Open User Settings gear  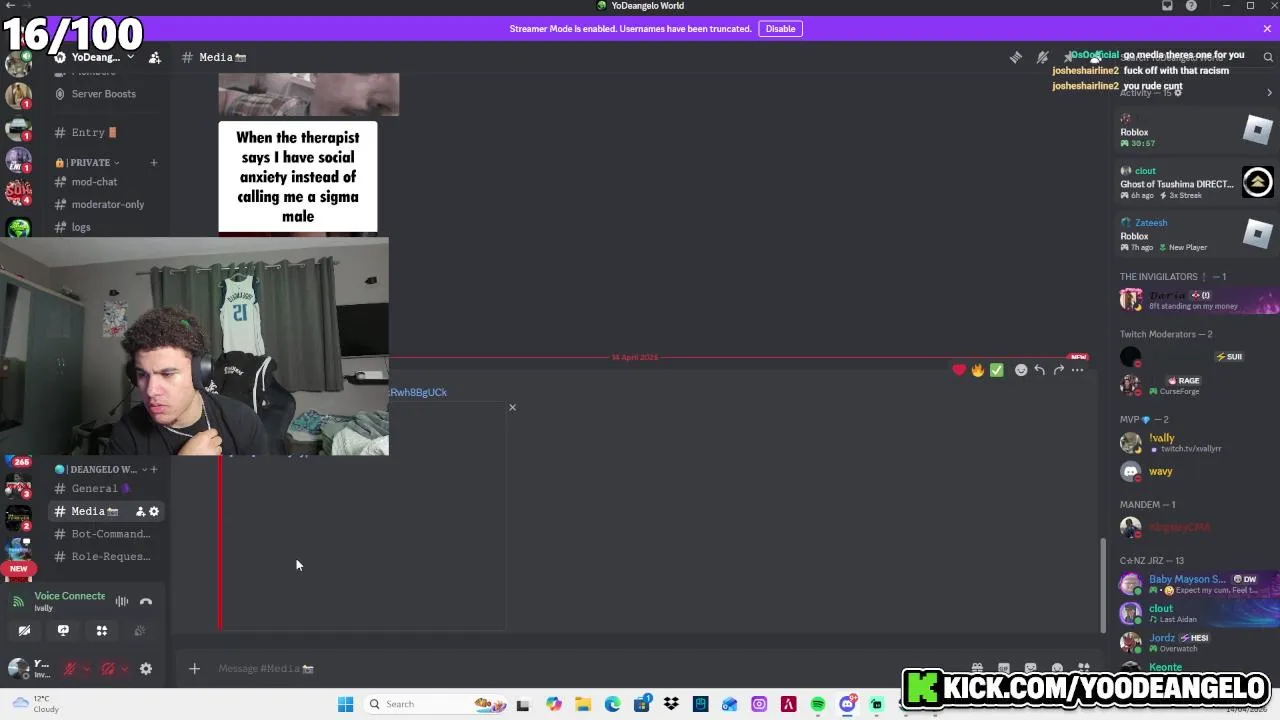pos(146,669)
